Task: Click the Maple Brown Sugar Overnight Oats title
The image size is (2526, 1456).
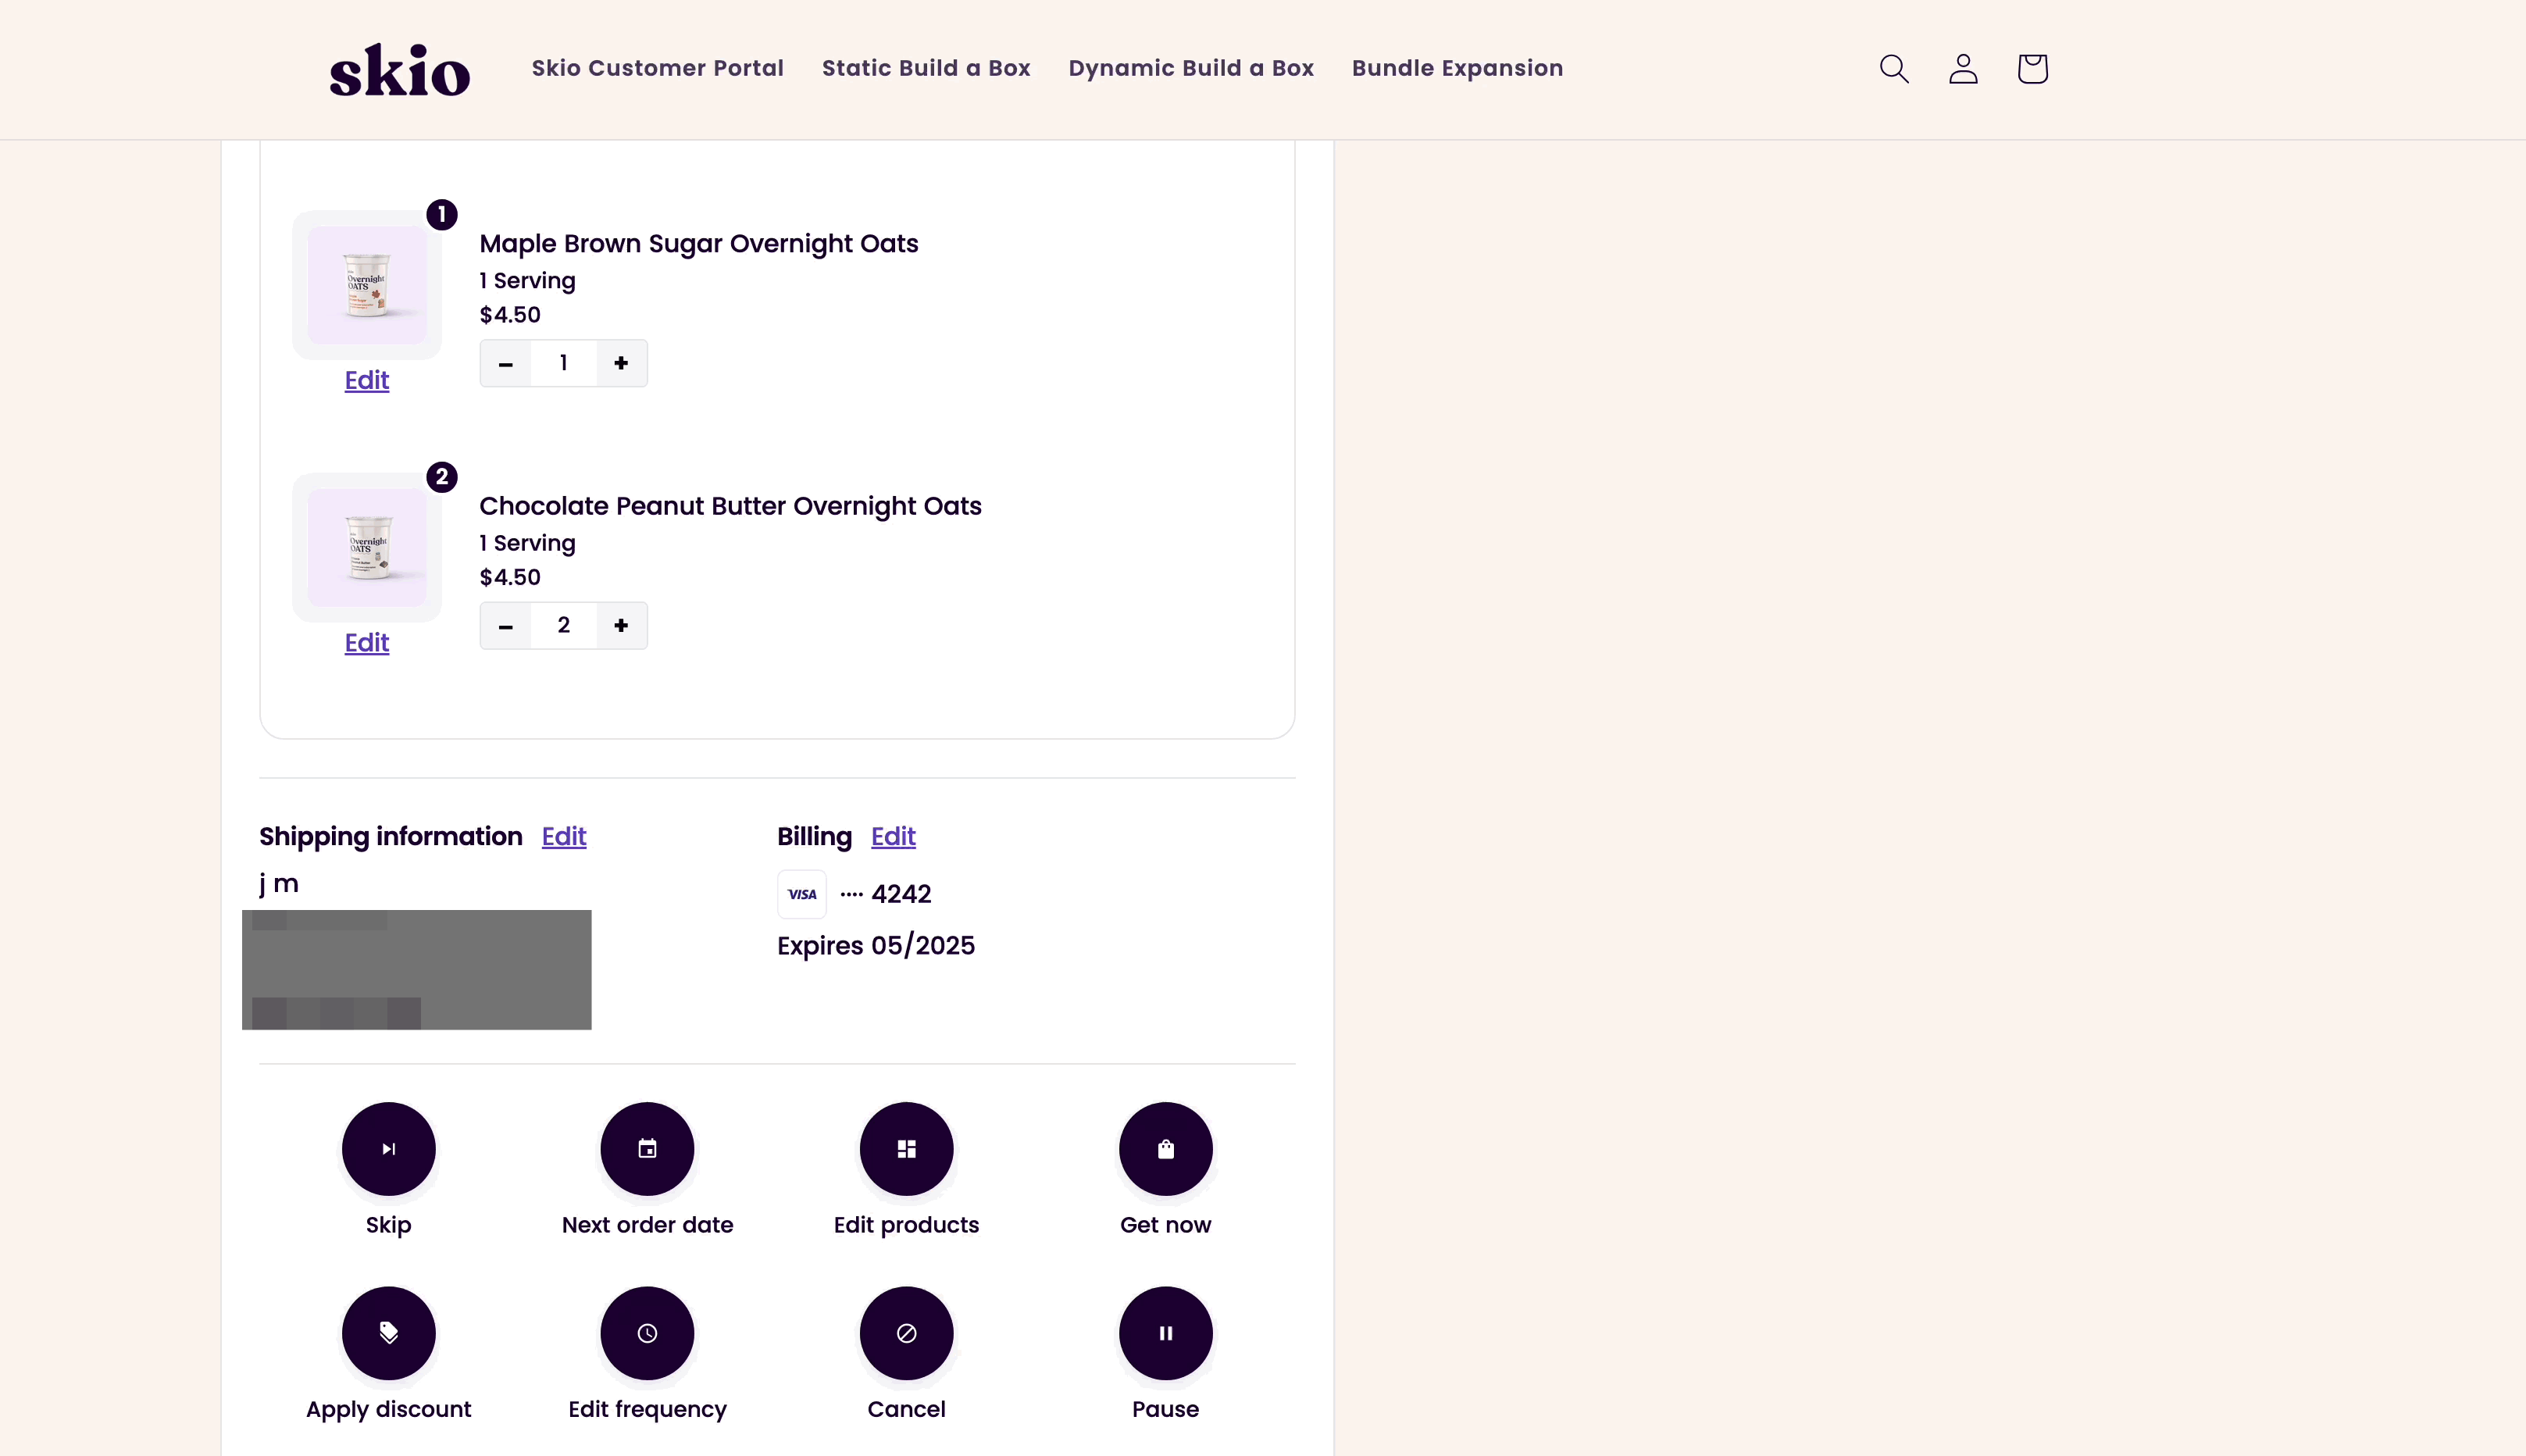Action: [699, 244]
